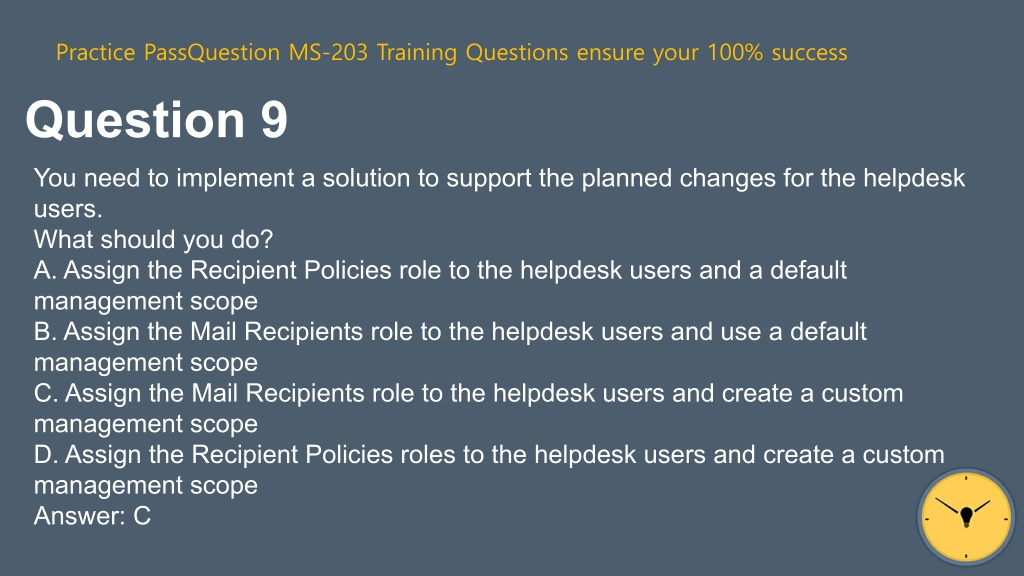Image resolution: width=1024 pixels, height=576 pixels.
Task: Choose option C, Mail Recipients with custom scope
Action: [468, 408]
